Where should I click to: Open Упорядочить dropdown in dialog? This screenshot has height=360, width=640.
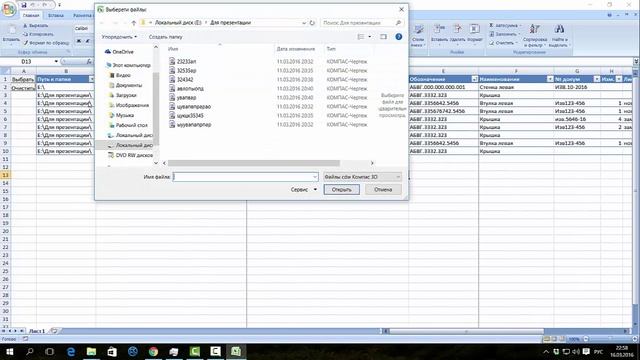pyautogui.click(x=119, y=37)
